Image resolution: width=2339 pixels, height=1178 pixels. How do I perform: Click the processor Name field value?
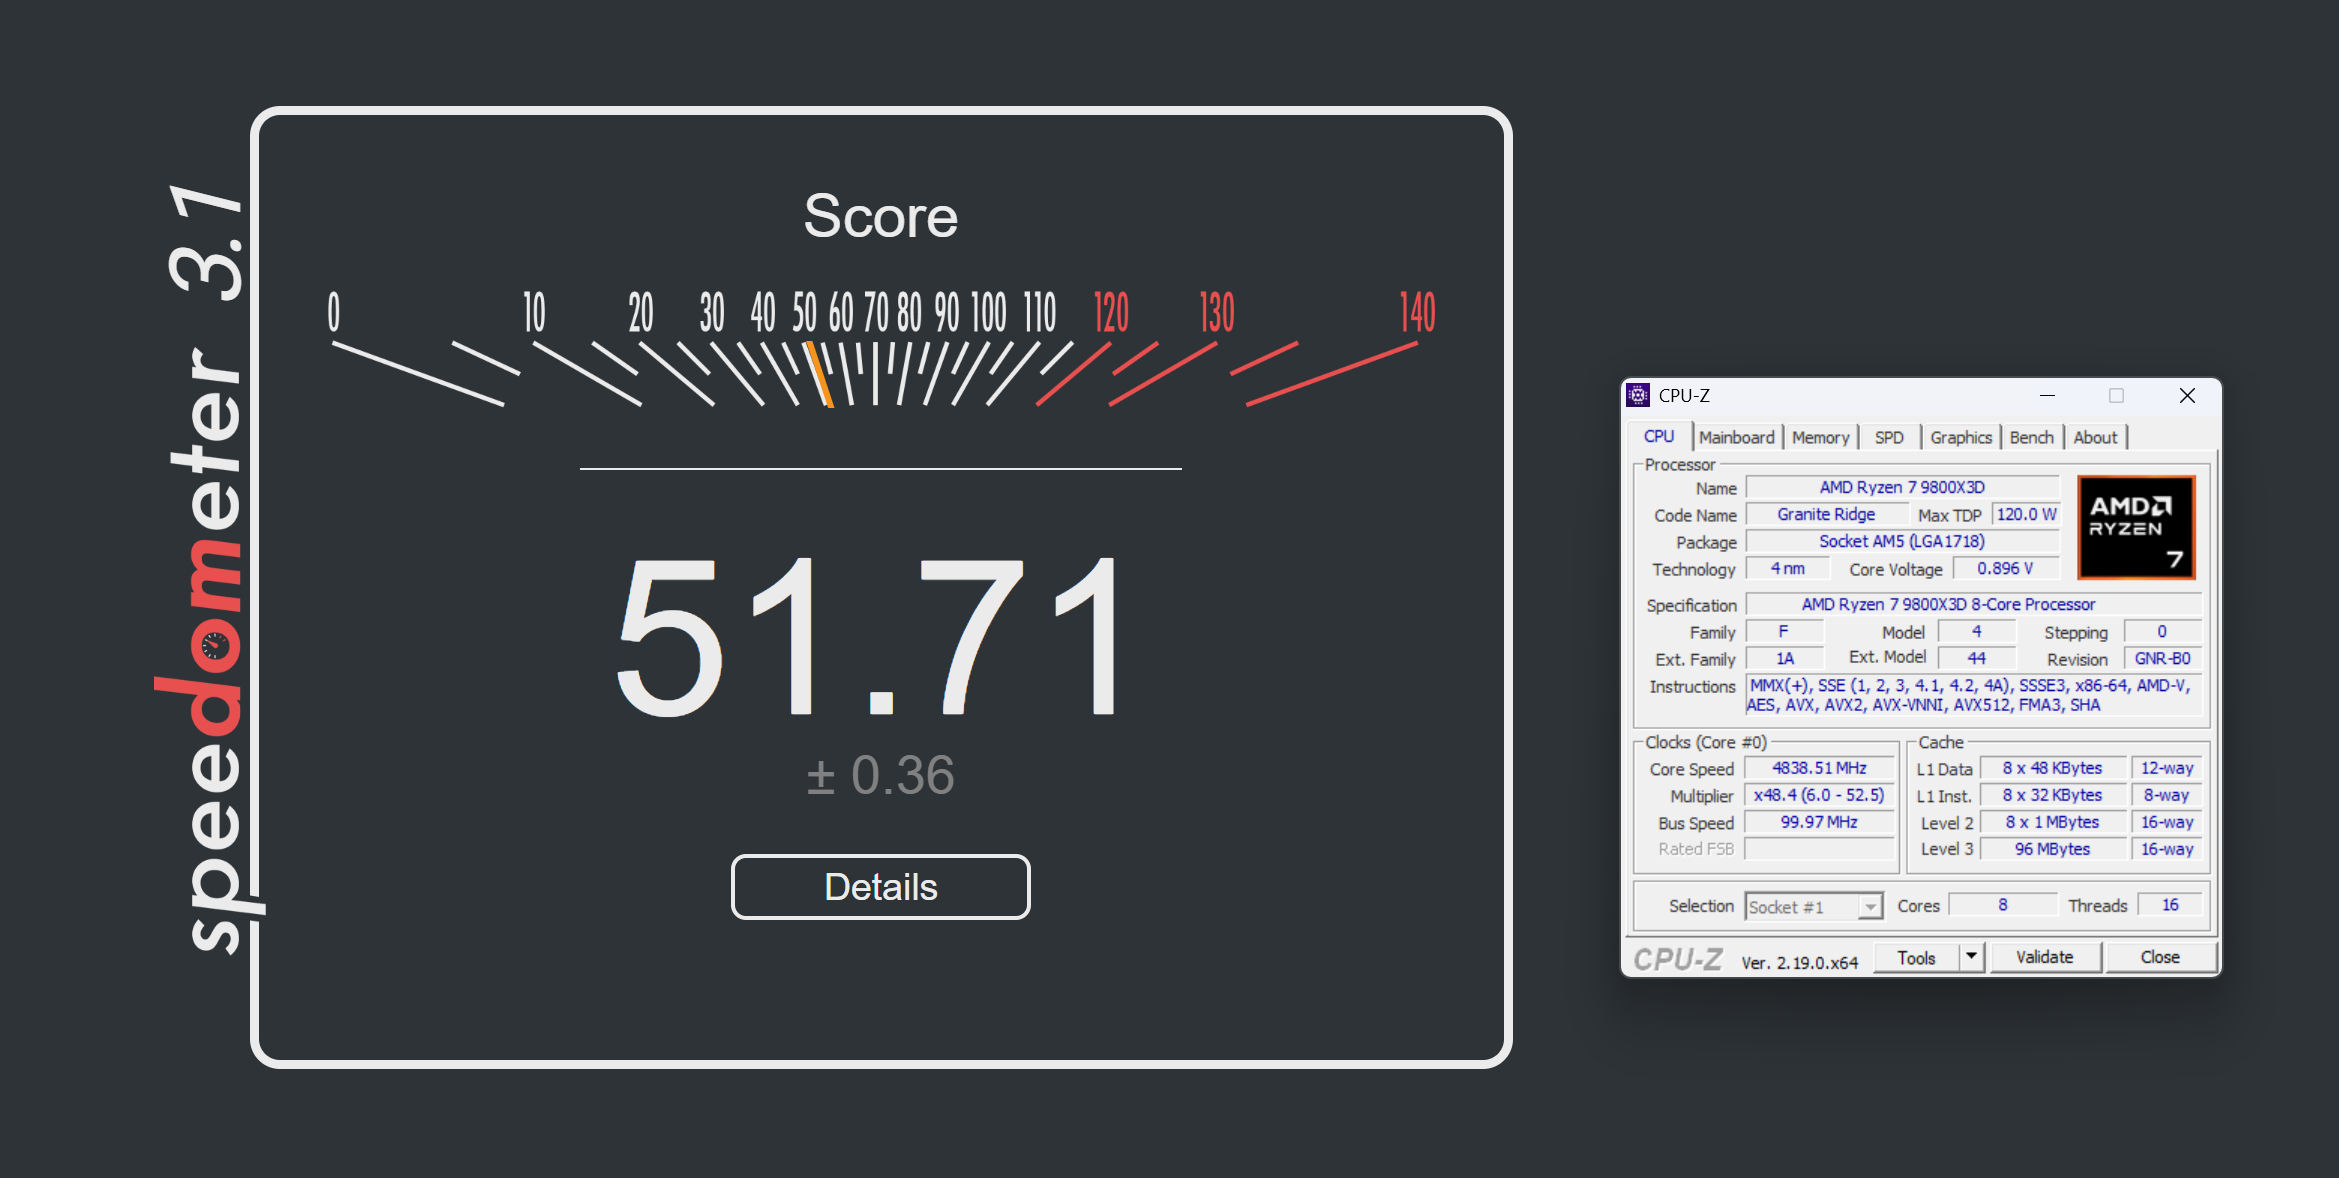(x=1902, y=487)
